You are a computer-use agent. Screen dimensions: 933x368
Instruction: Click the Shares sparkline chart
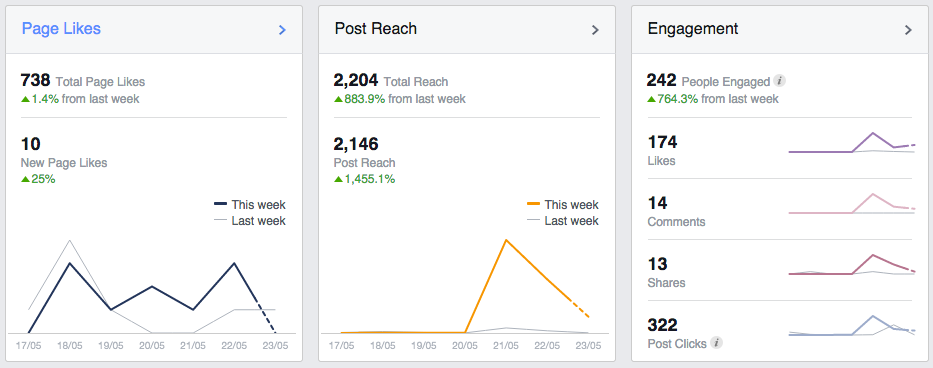coord(851,264)
